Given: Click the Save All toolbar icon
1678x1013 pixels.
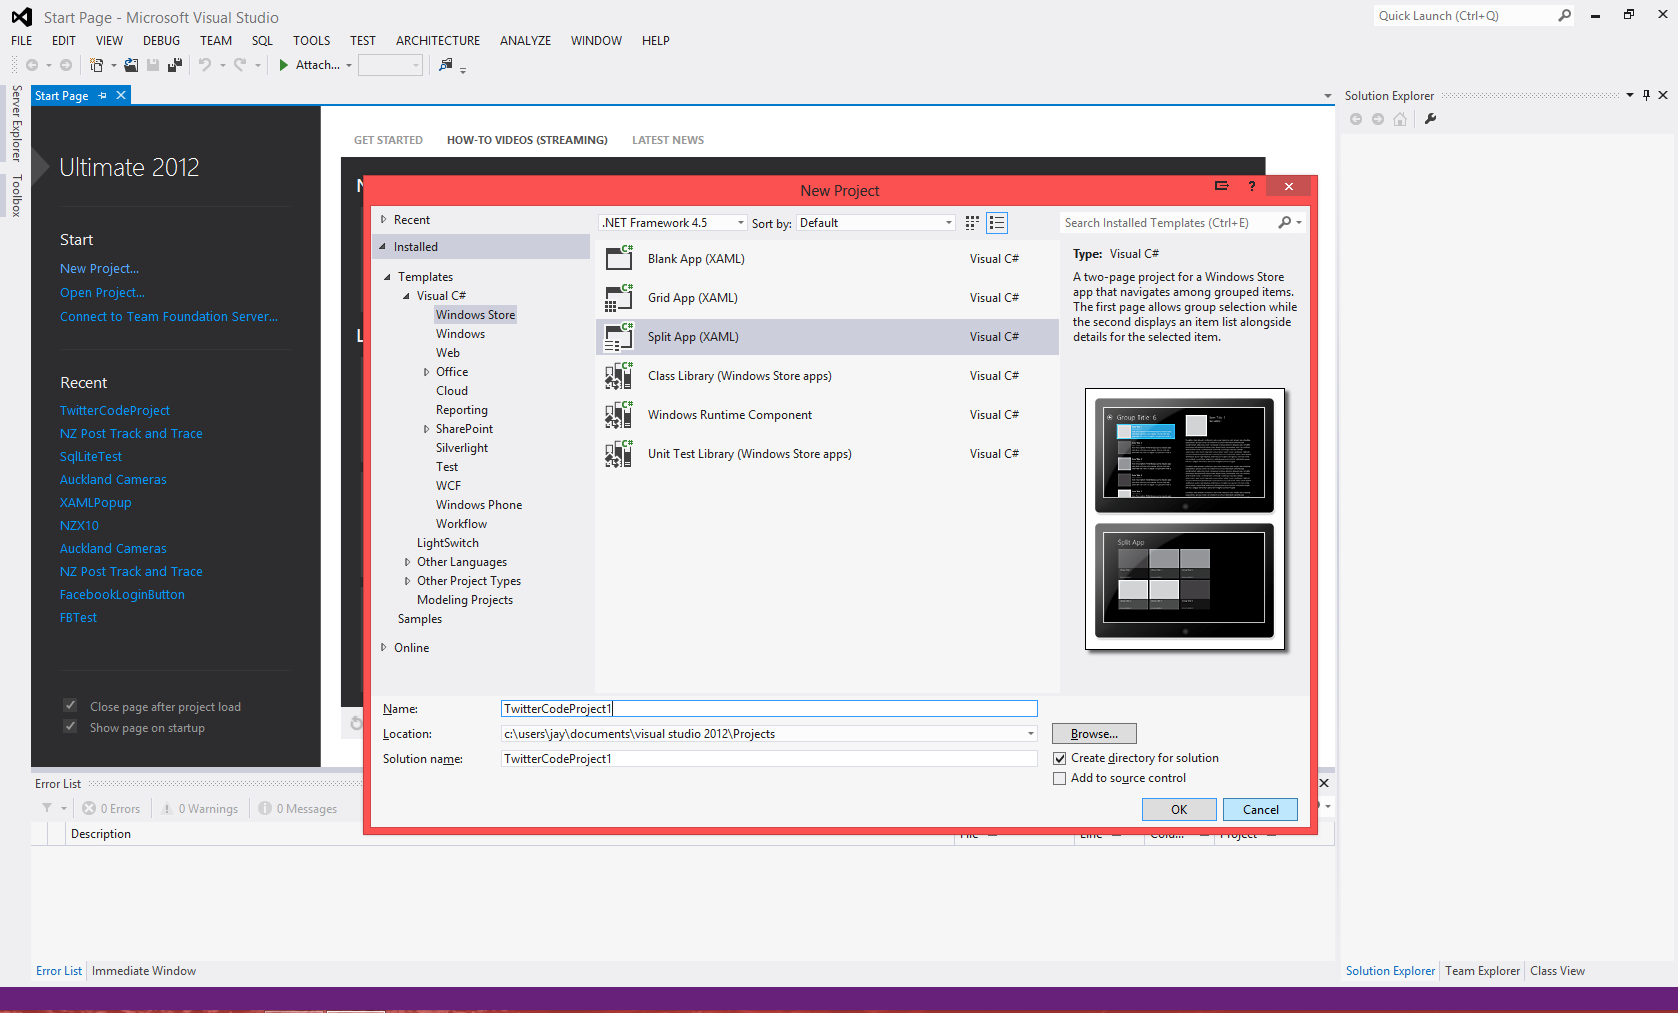Looking at the screenshot, I should click(175, 65).
